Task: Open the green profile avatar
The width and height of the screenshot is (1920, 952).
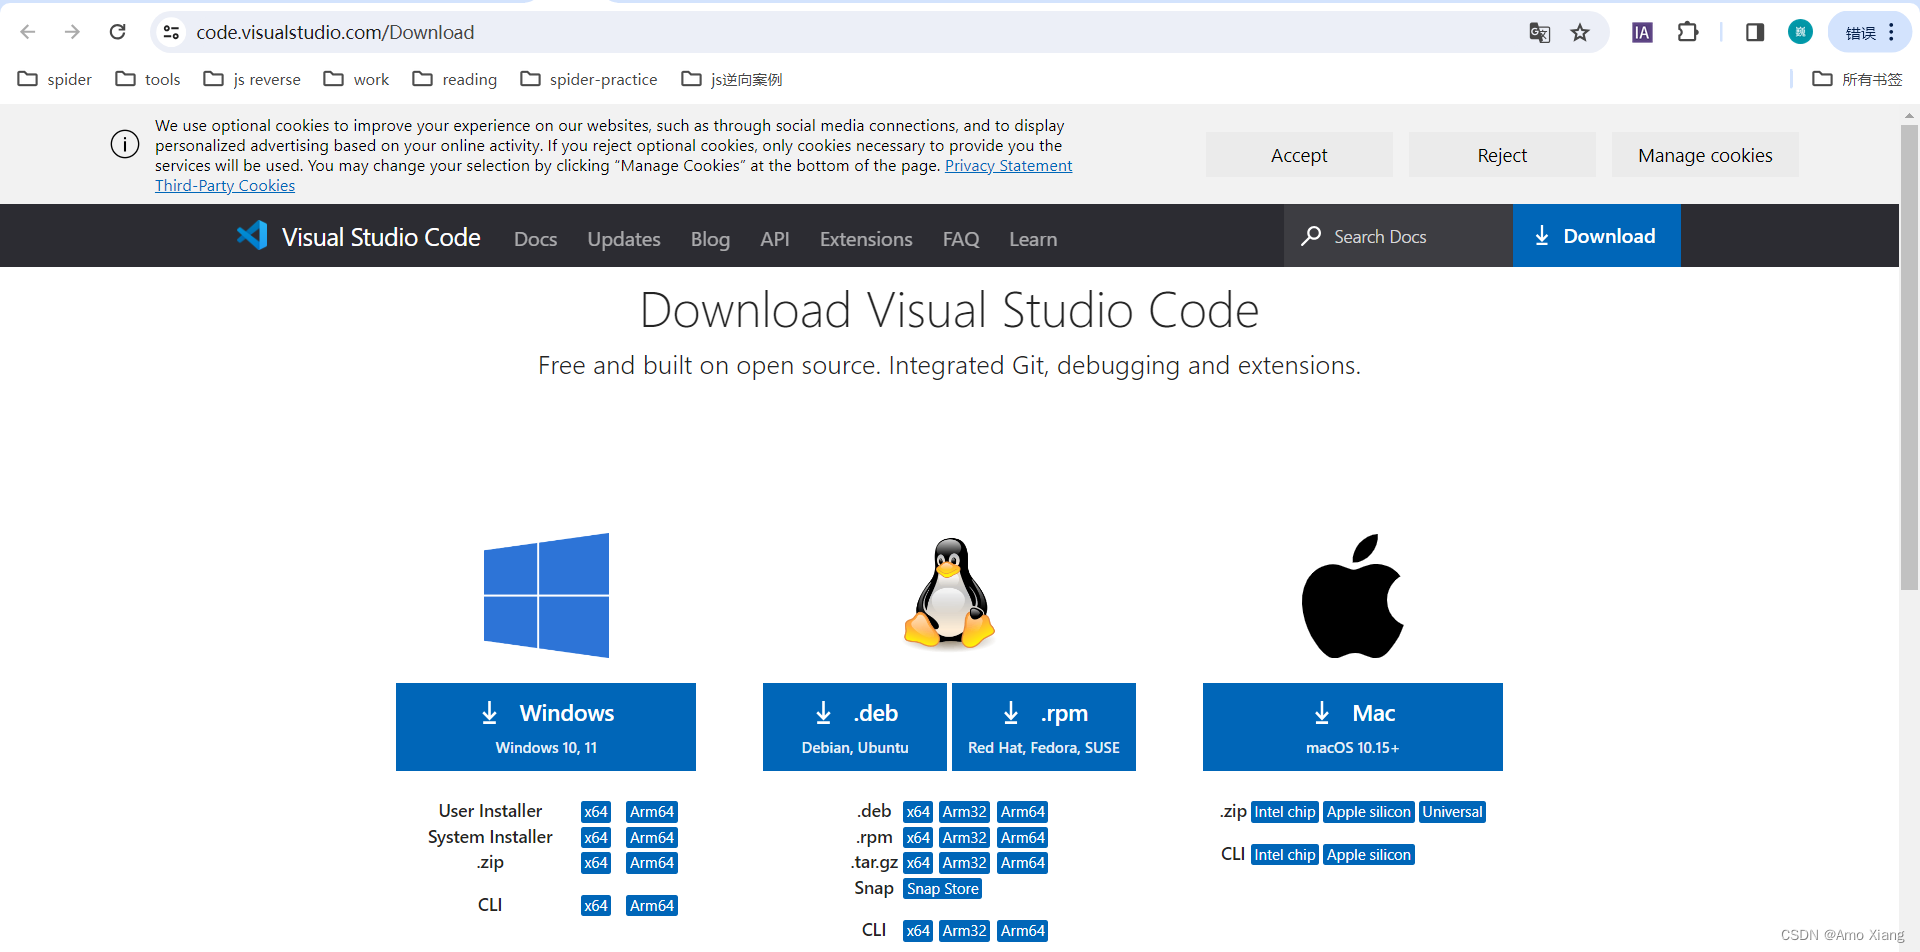Action: [x=1800, y=32]
